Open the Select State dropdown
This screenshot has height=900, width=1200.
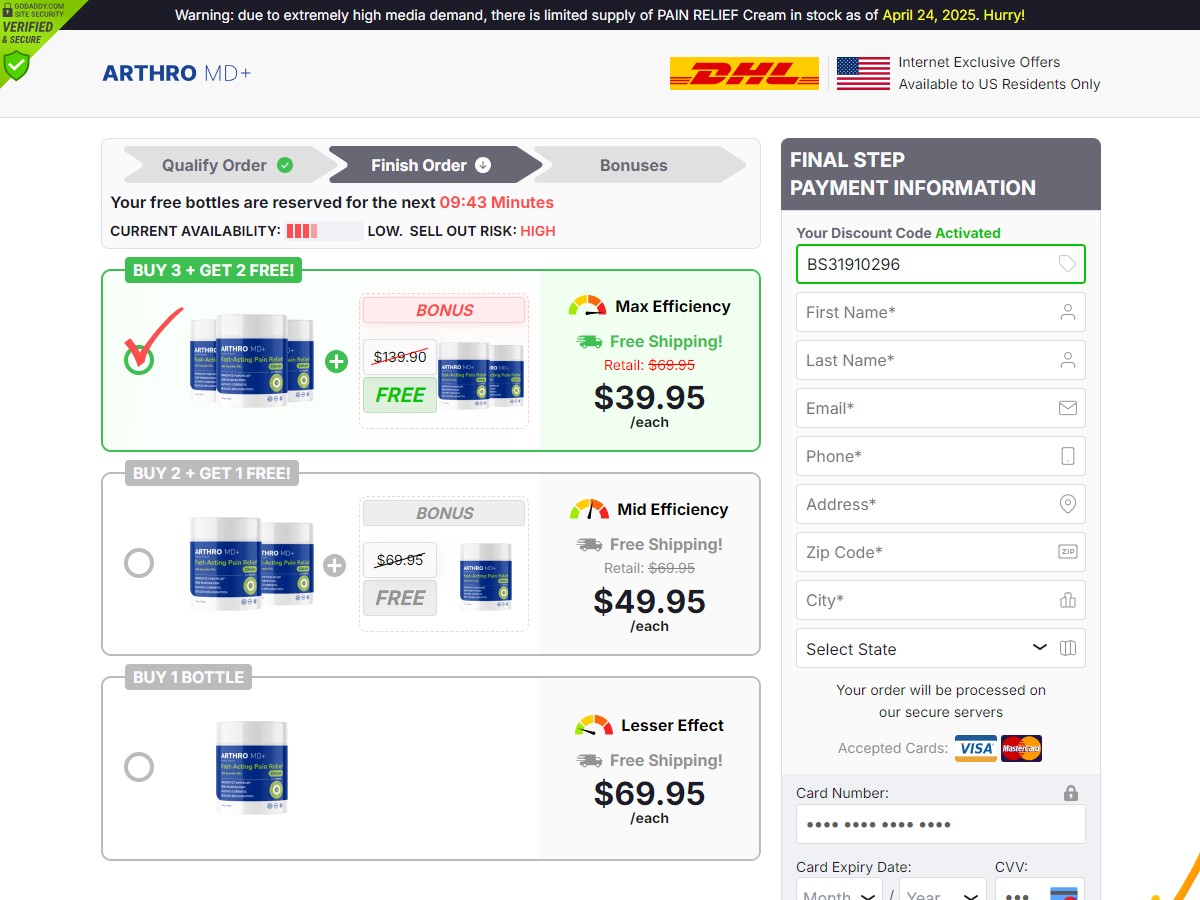point(941,648)
